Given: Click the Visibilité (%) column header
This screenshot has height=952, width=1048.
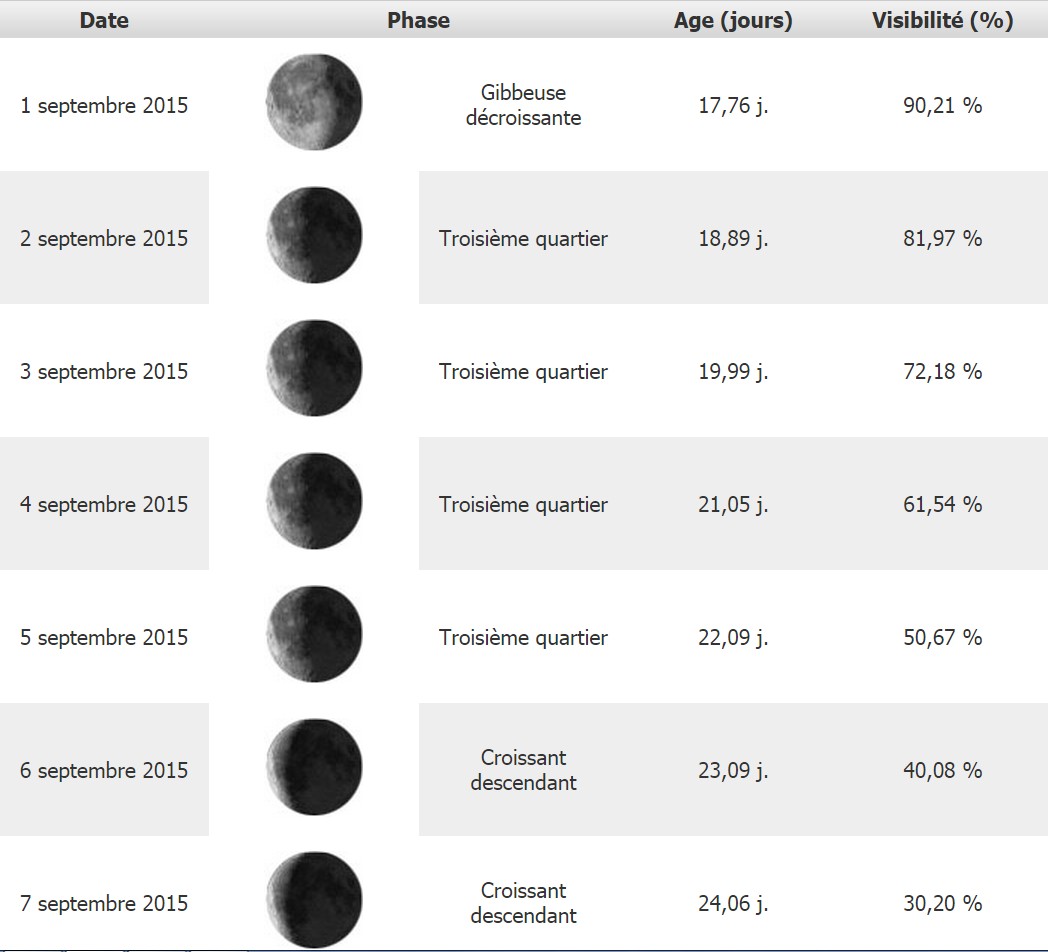Looking at the screenshot, I should pos(942,20).
